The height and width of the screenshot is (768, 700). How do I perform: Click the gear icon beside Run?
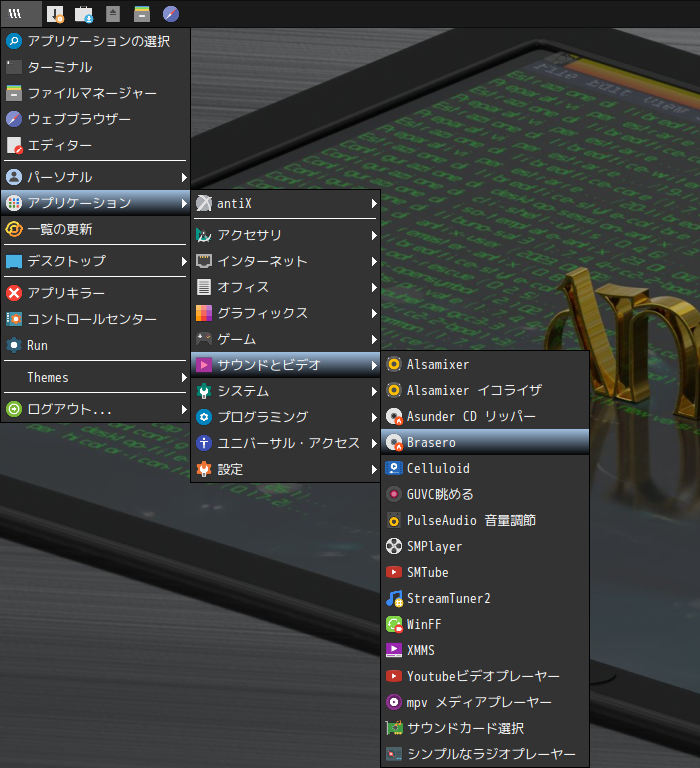point(14,345)
